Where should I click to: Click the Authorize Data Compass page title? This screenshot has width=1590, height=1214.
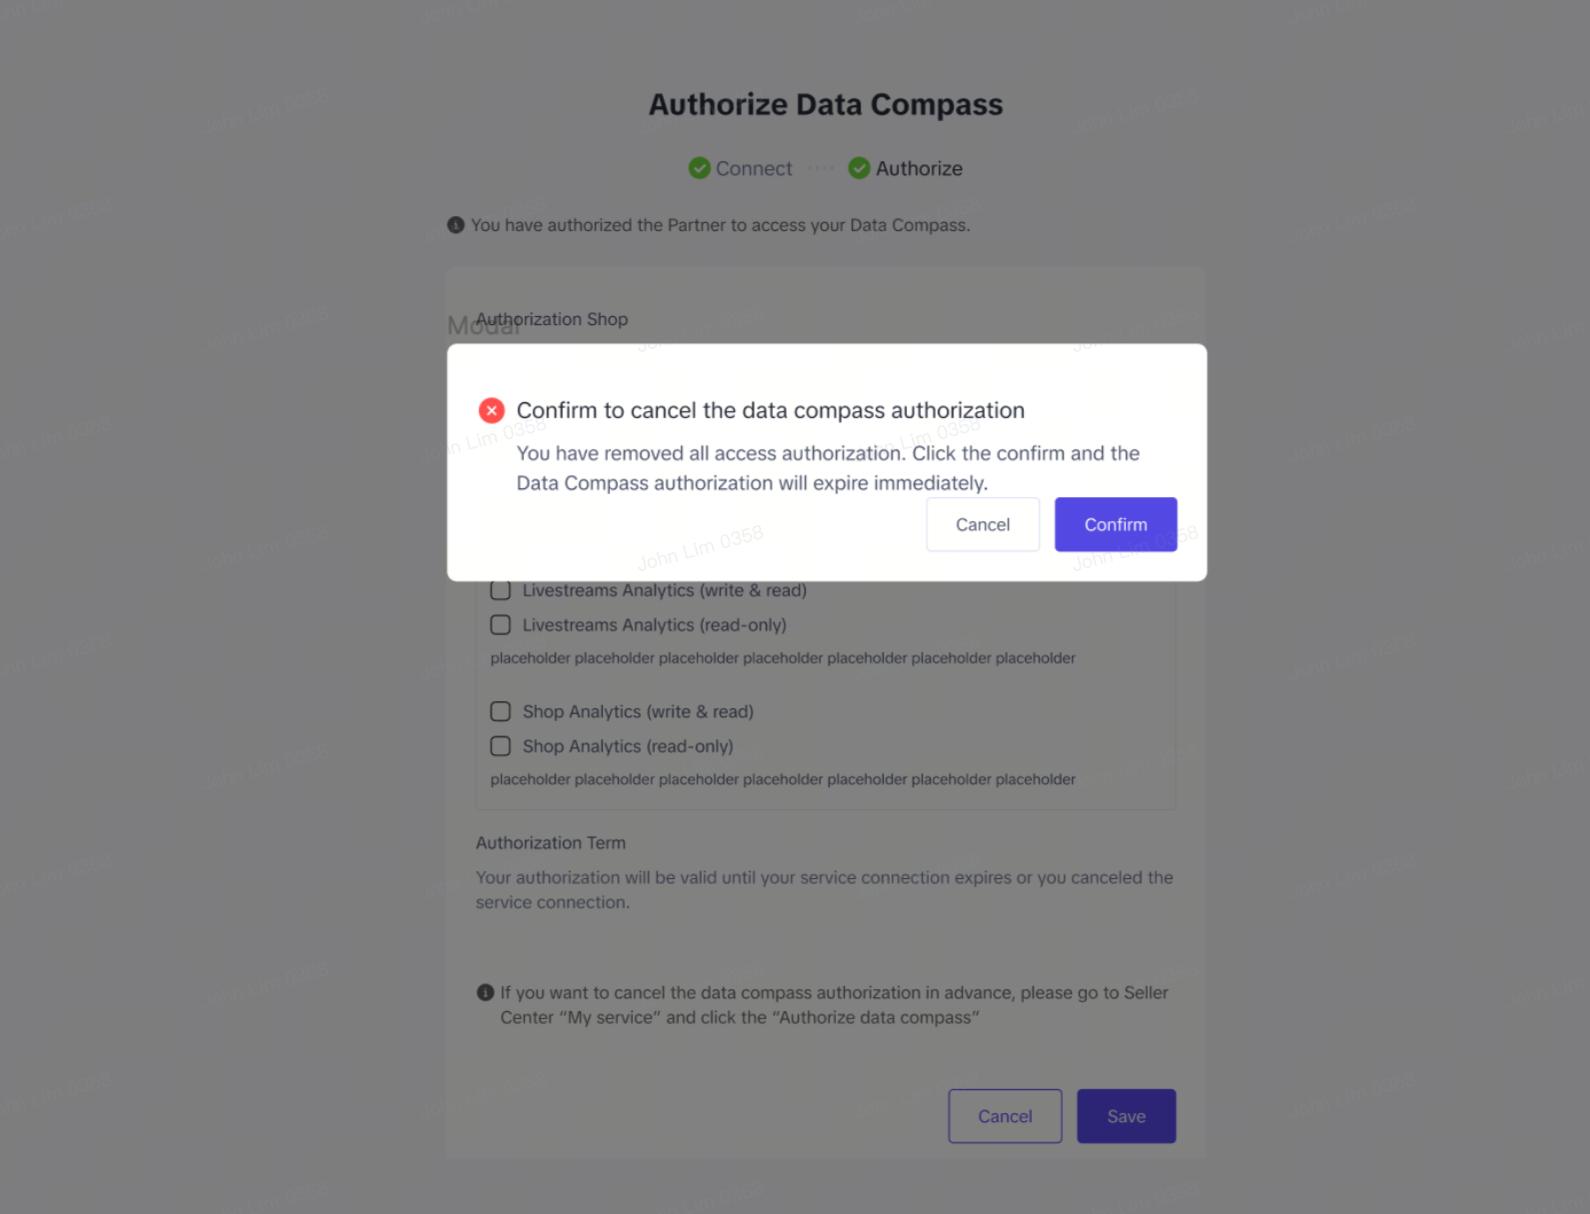825,104
